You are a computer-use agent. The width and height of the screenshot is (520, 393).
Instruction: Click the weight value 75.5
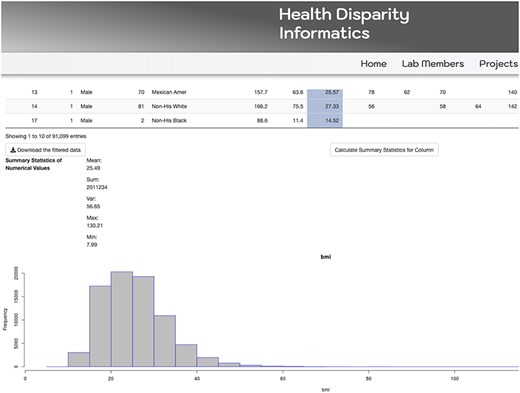298,106
